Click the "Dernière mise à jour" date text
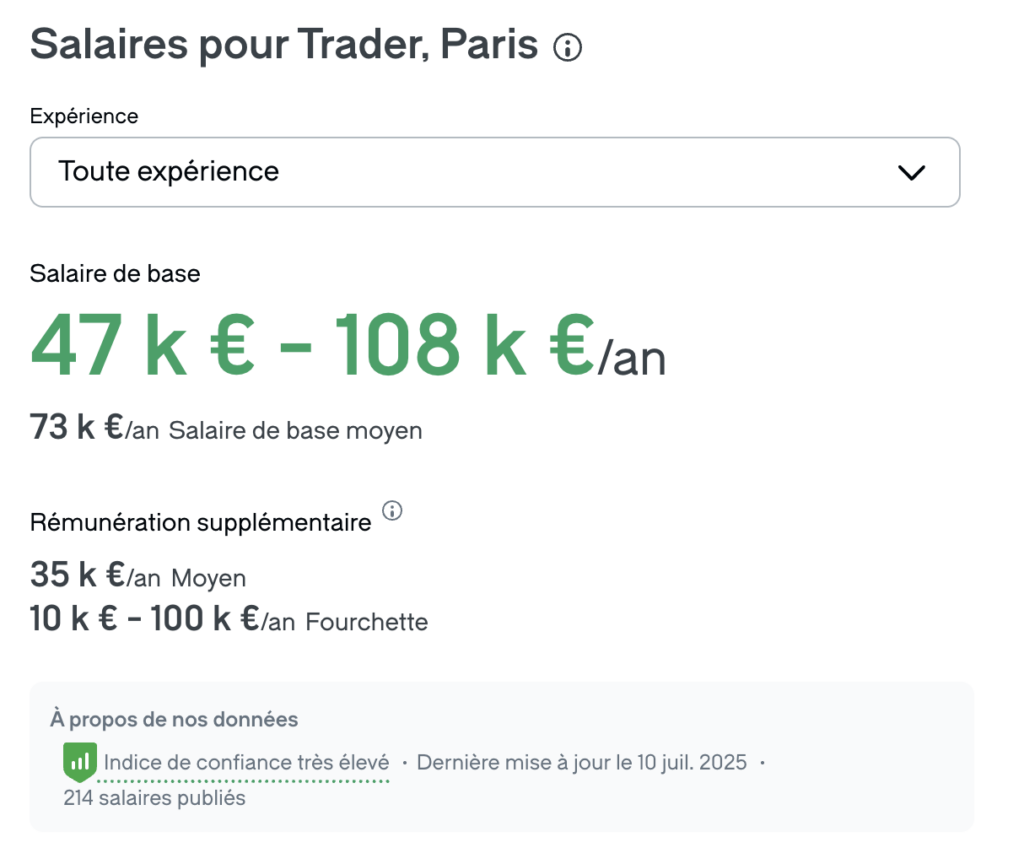This screenshot has height=864, width=1024. 581,763
